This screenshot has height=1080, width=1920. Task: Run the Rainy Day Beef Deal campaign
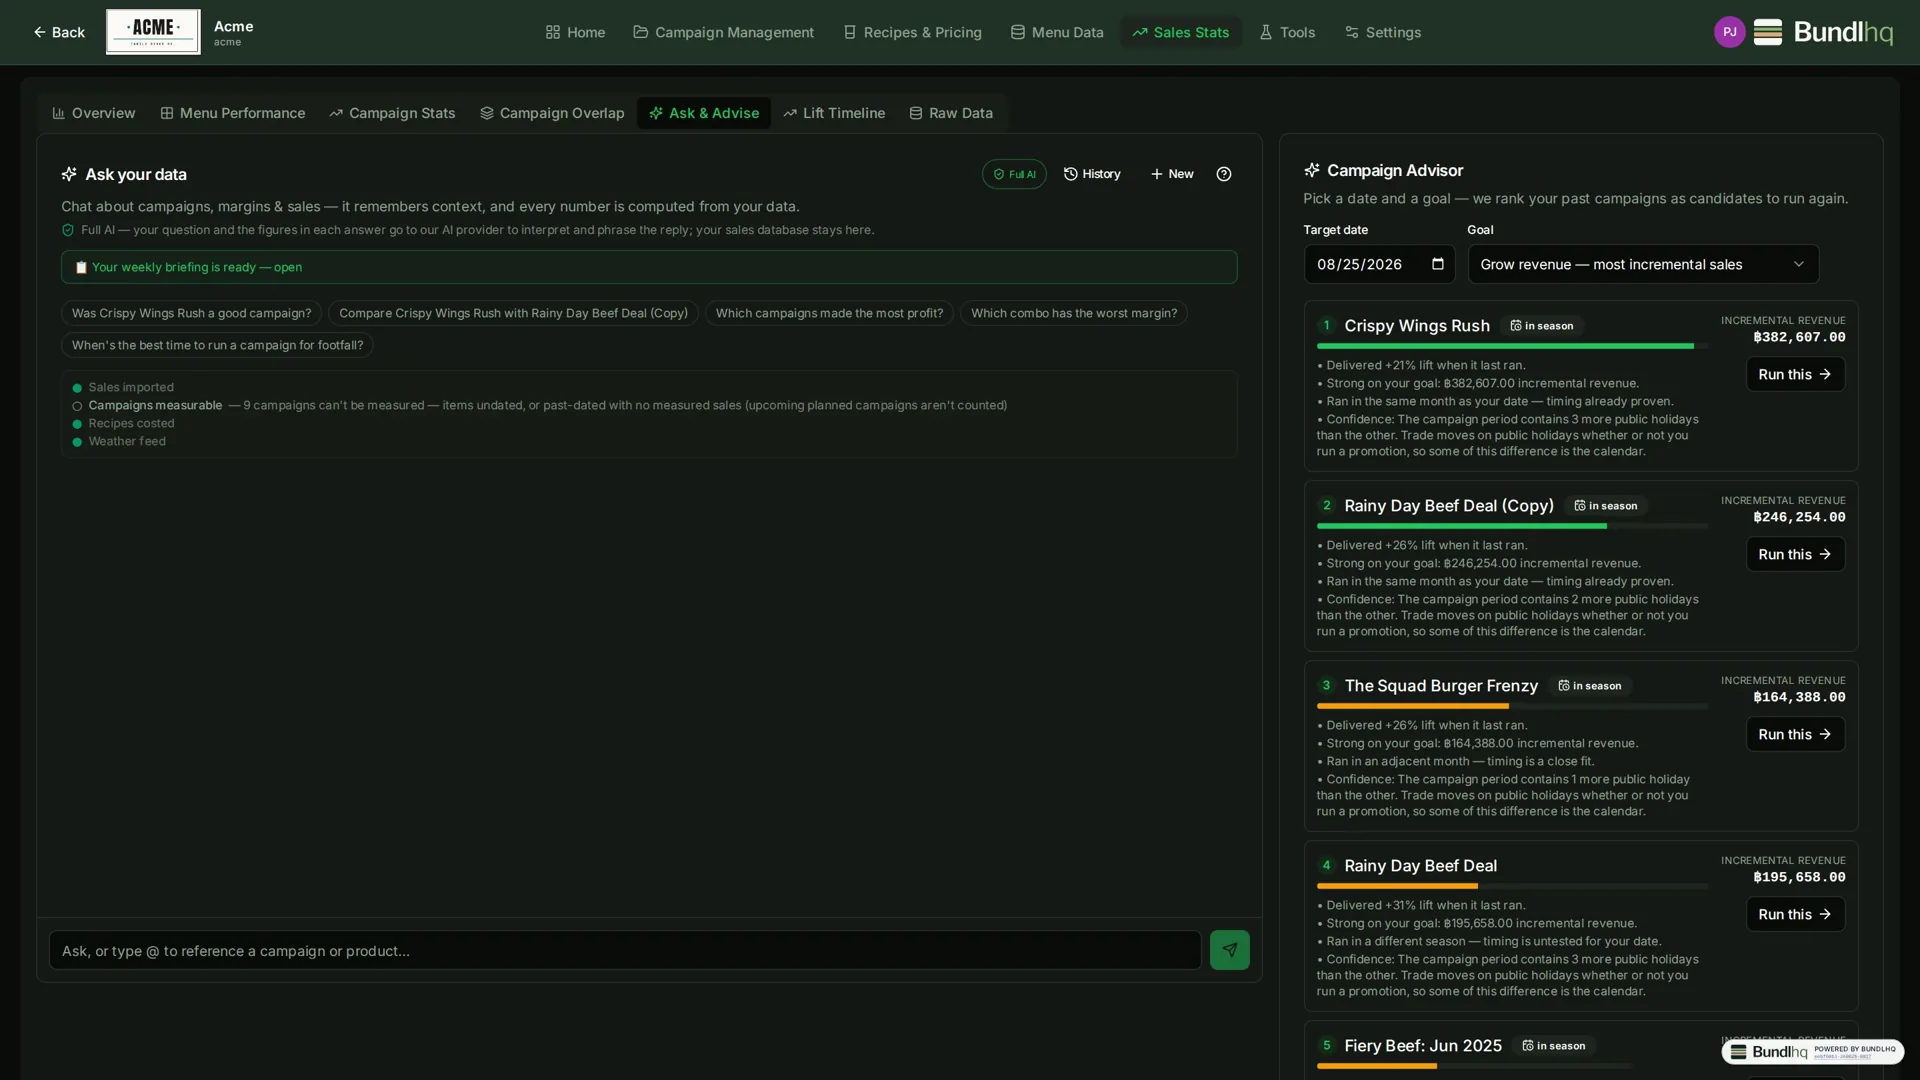coord(1795,914)
